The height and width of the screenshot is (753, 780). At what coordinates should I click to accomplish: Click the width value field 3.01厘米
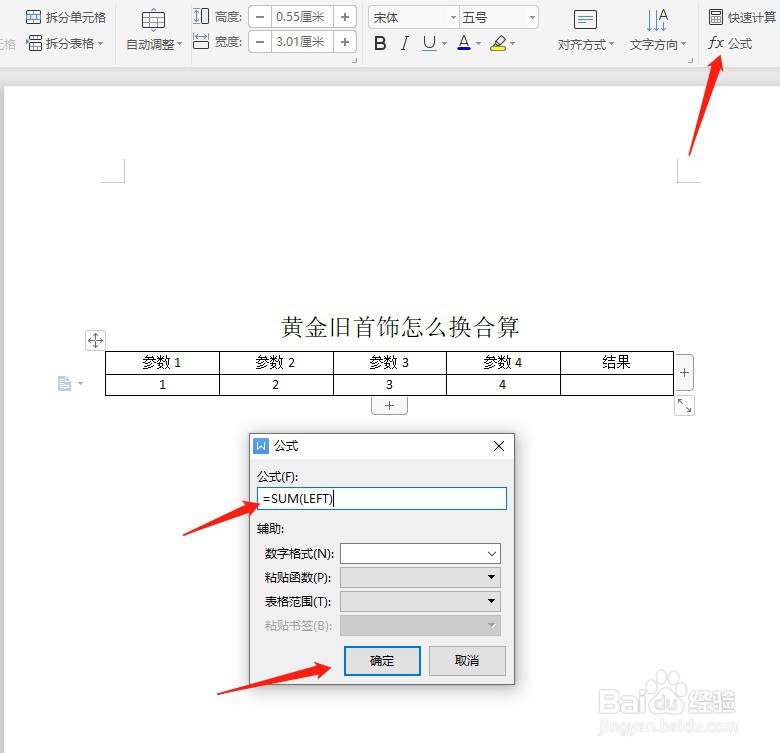point(302,42)
